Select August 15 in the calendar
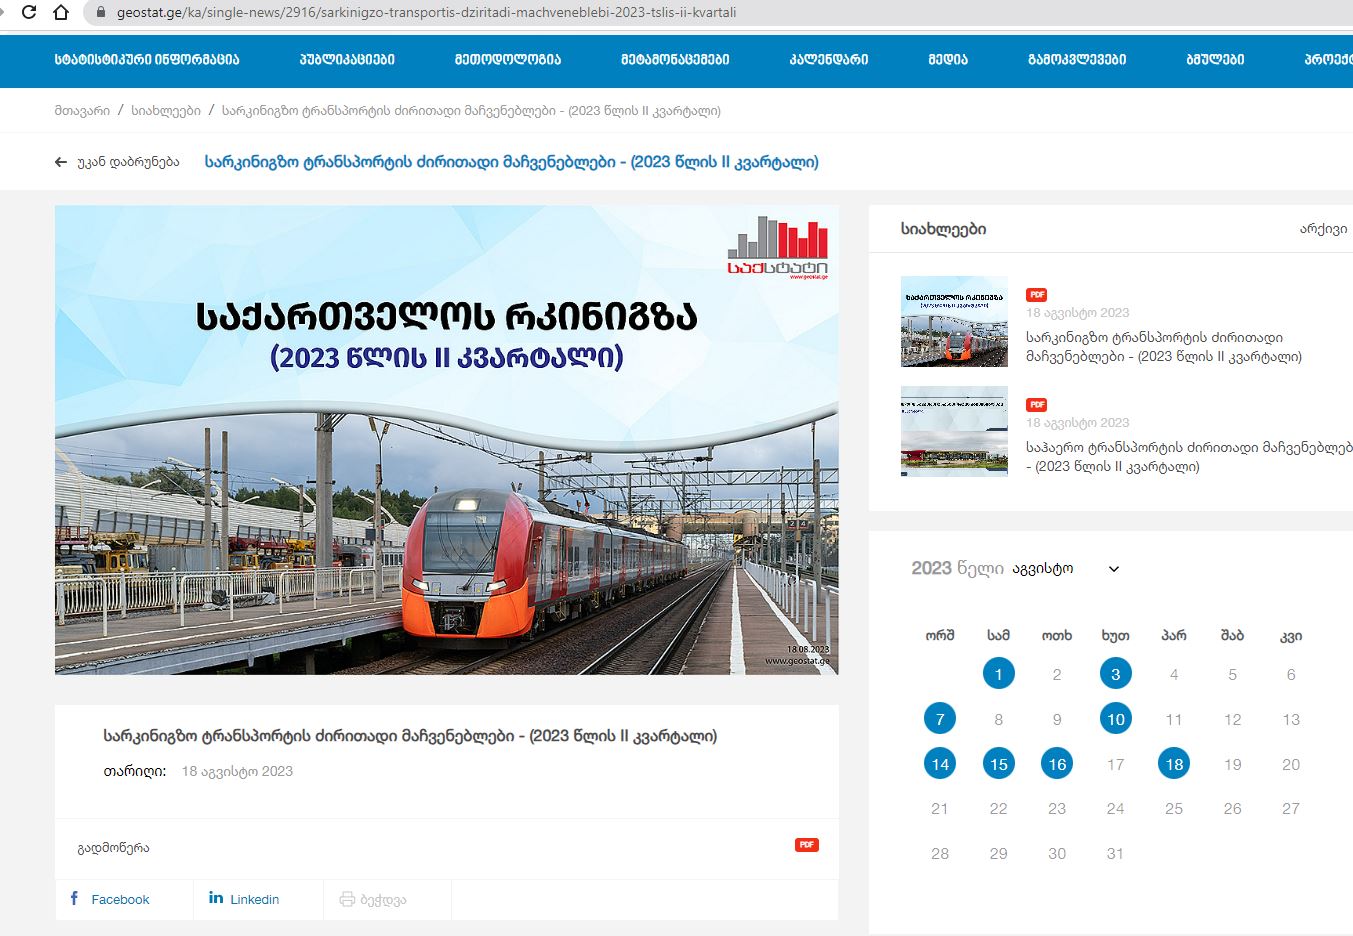 [998, 764]
